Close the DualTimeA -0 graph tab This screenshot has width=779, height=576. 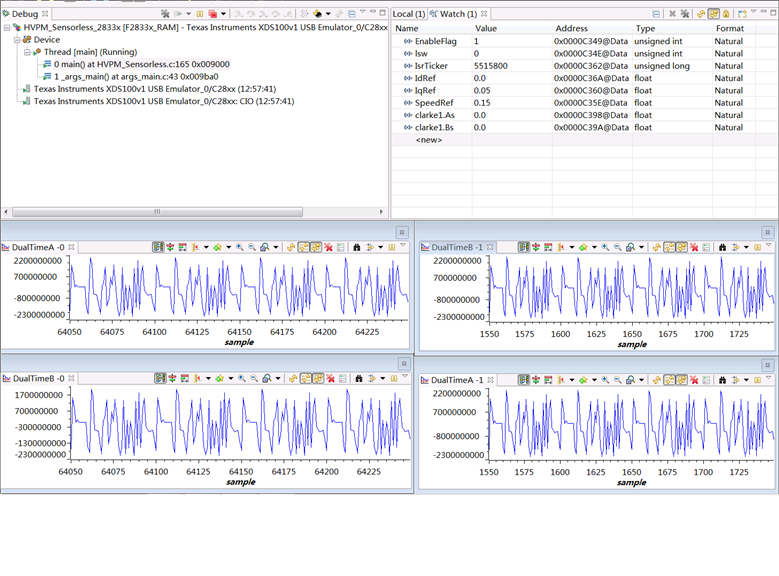click(71, 247)
